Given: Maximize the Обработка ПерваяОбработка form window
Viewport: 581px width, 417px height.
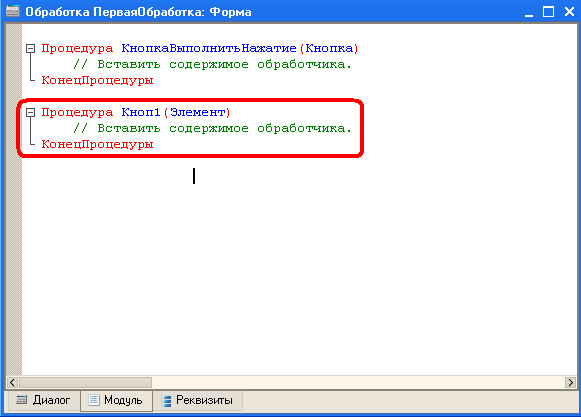Looking at the screenshot, I should click(548, 11).
